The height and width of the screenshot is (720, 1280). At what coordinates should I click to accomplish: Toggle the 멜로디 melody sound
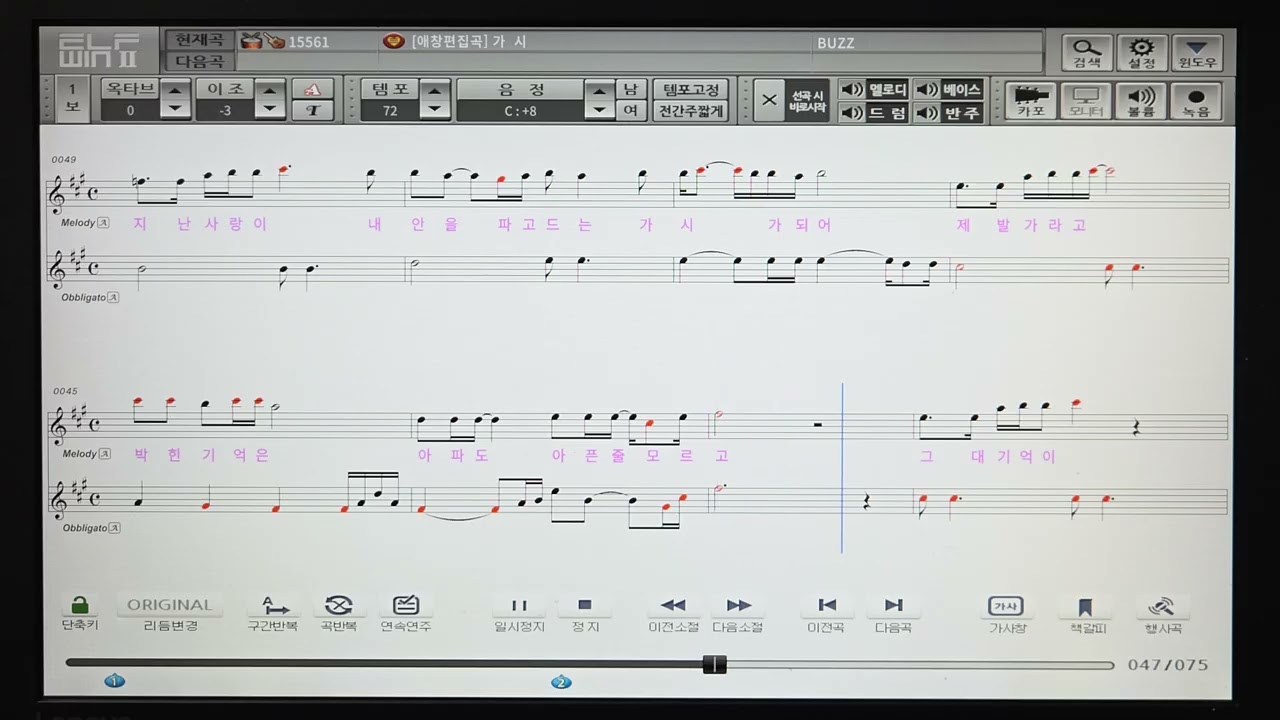tap(874, 90)
